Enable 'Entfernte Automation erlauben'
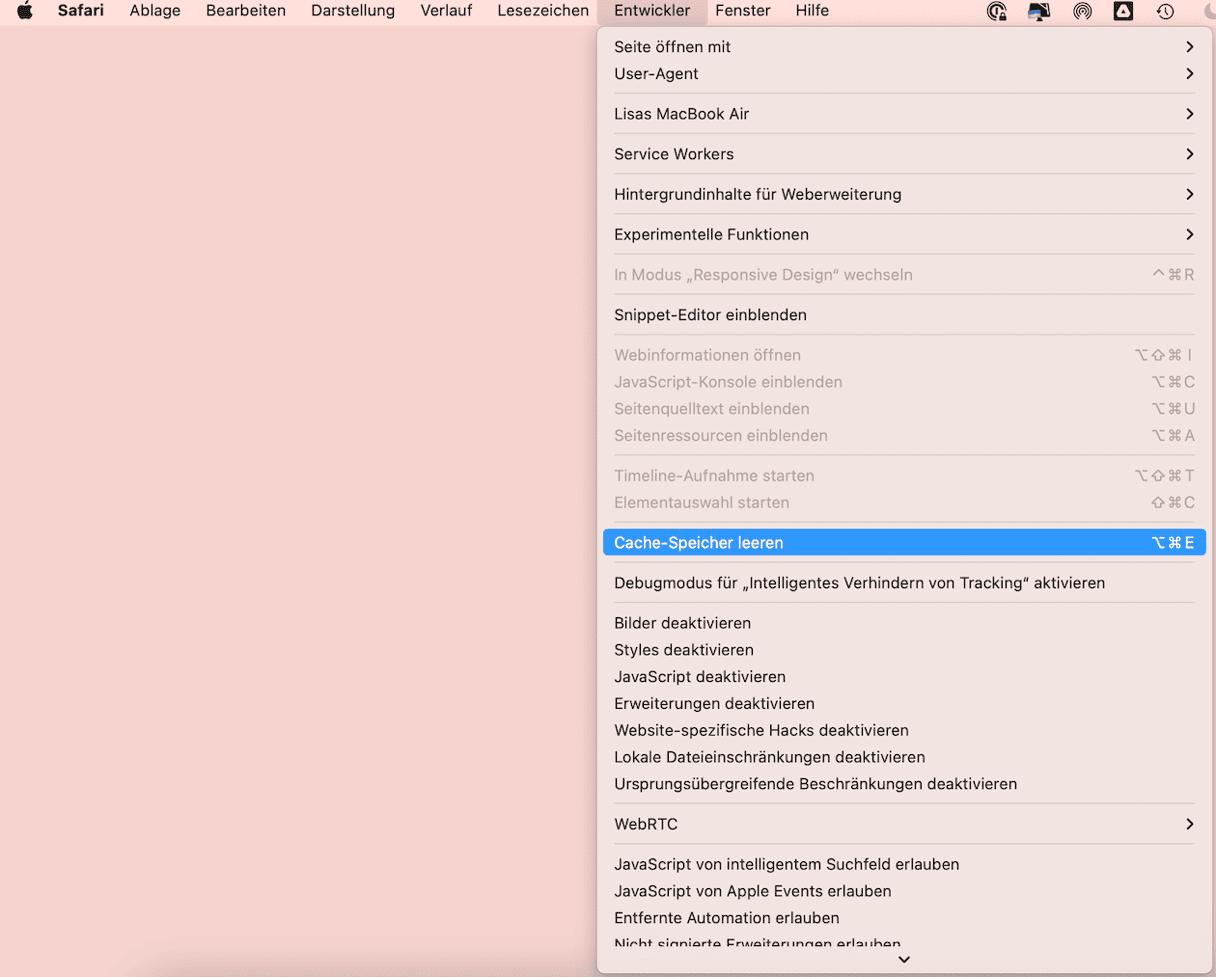 click(904, 918)
